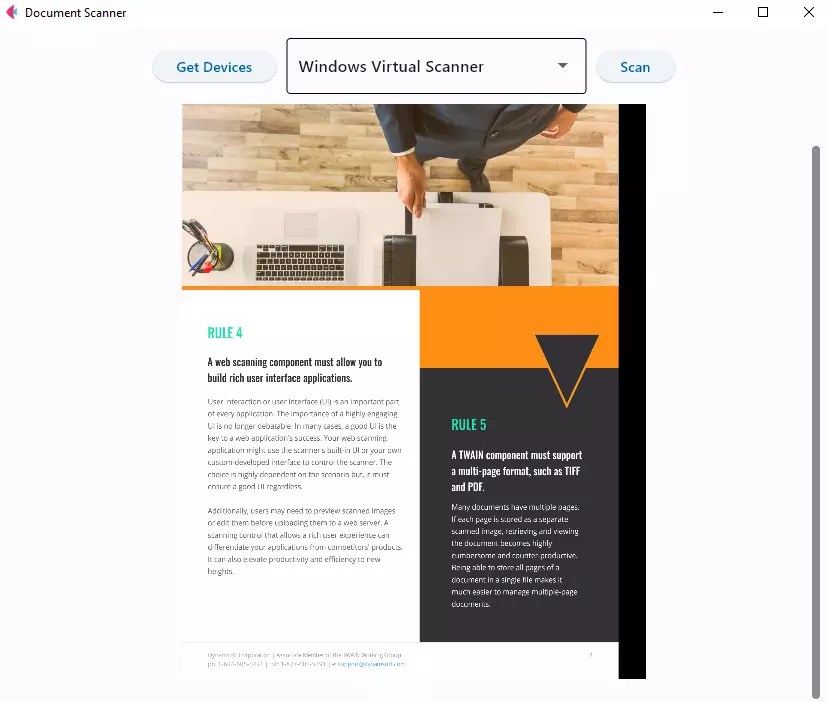Minimize the Document Scanner window
The image size is (828, 702).
718,12
